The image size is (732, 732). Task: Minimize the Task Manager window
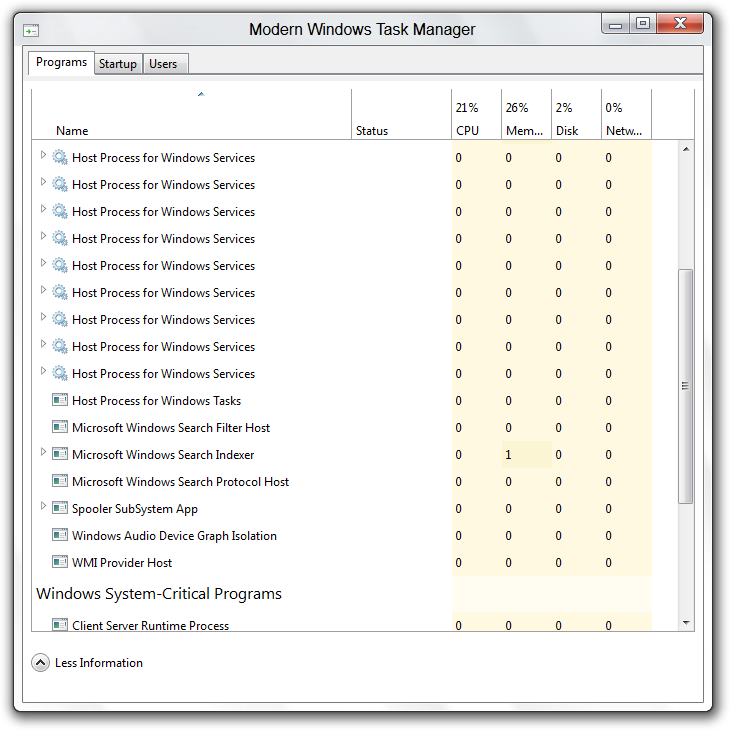(x=615, y=24)
